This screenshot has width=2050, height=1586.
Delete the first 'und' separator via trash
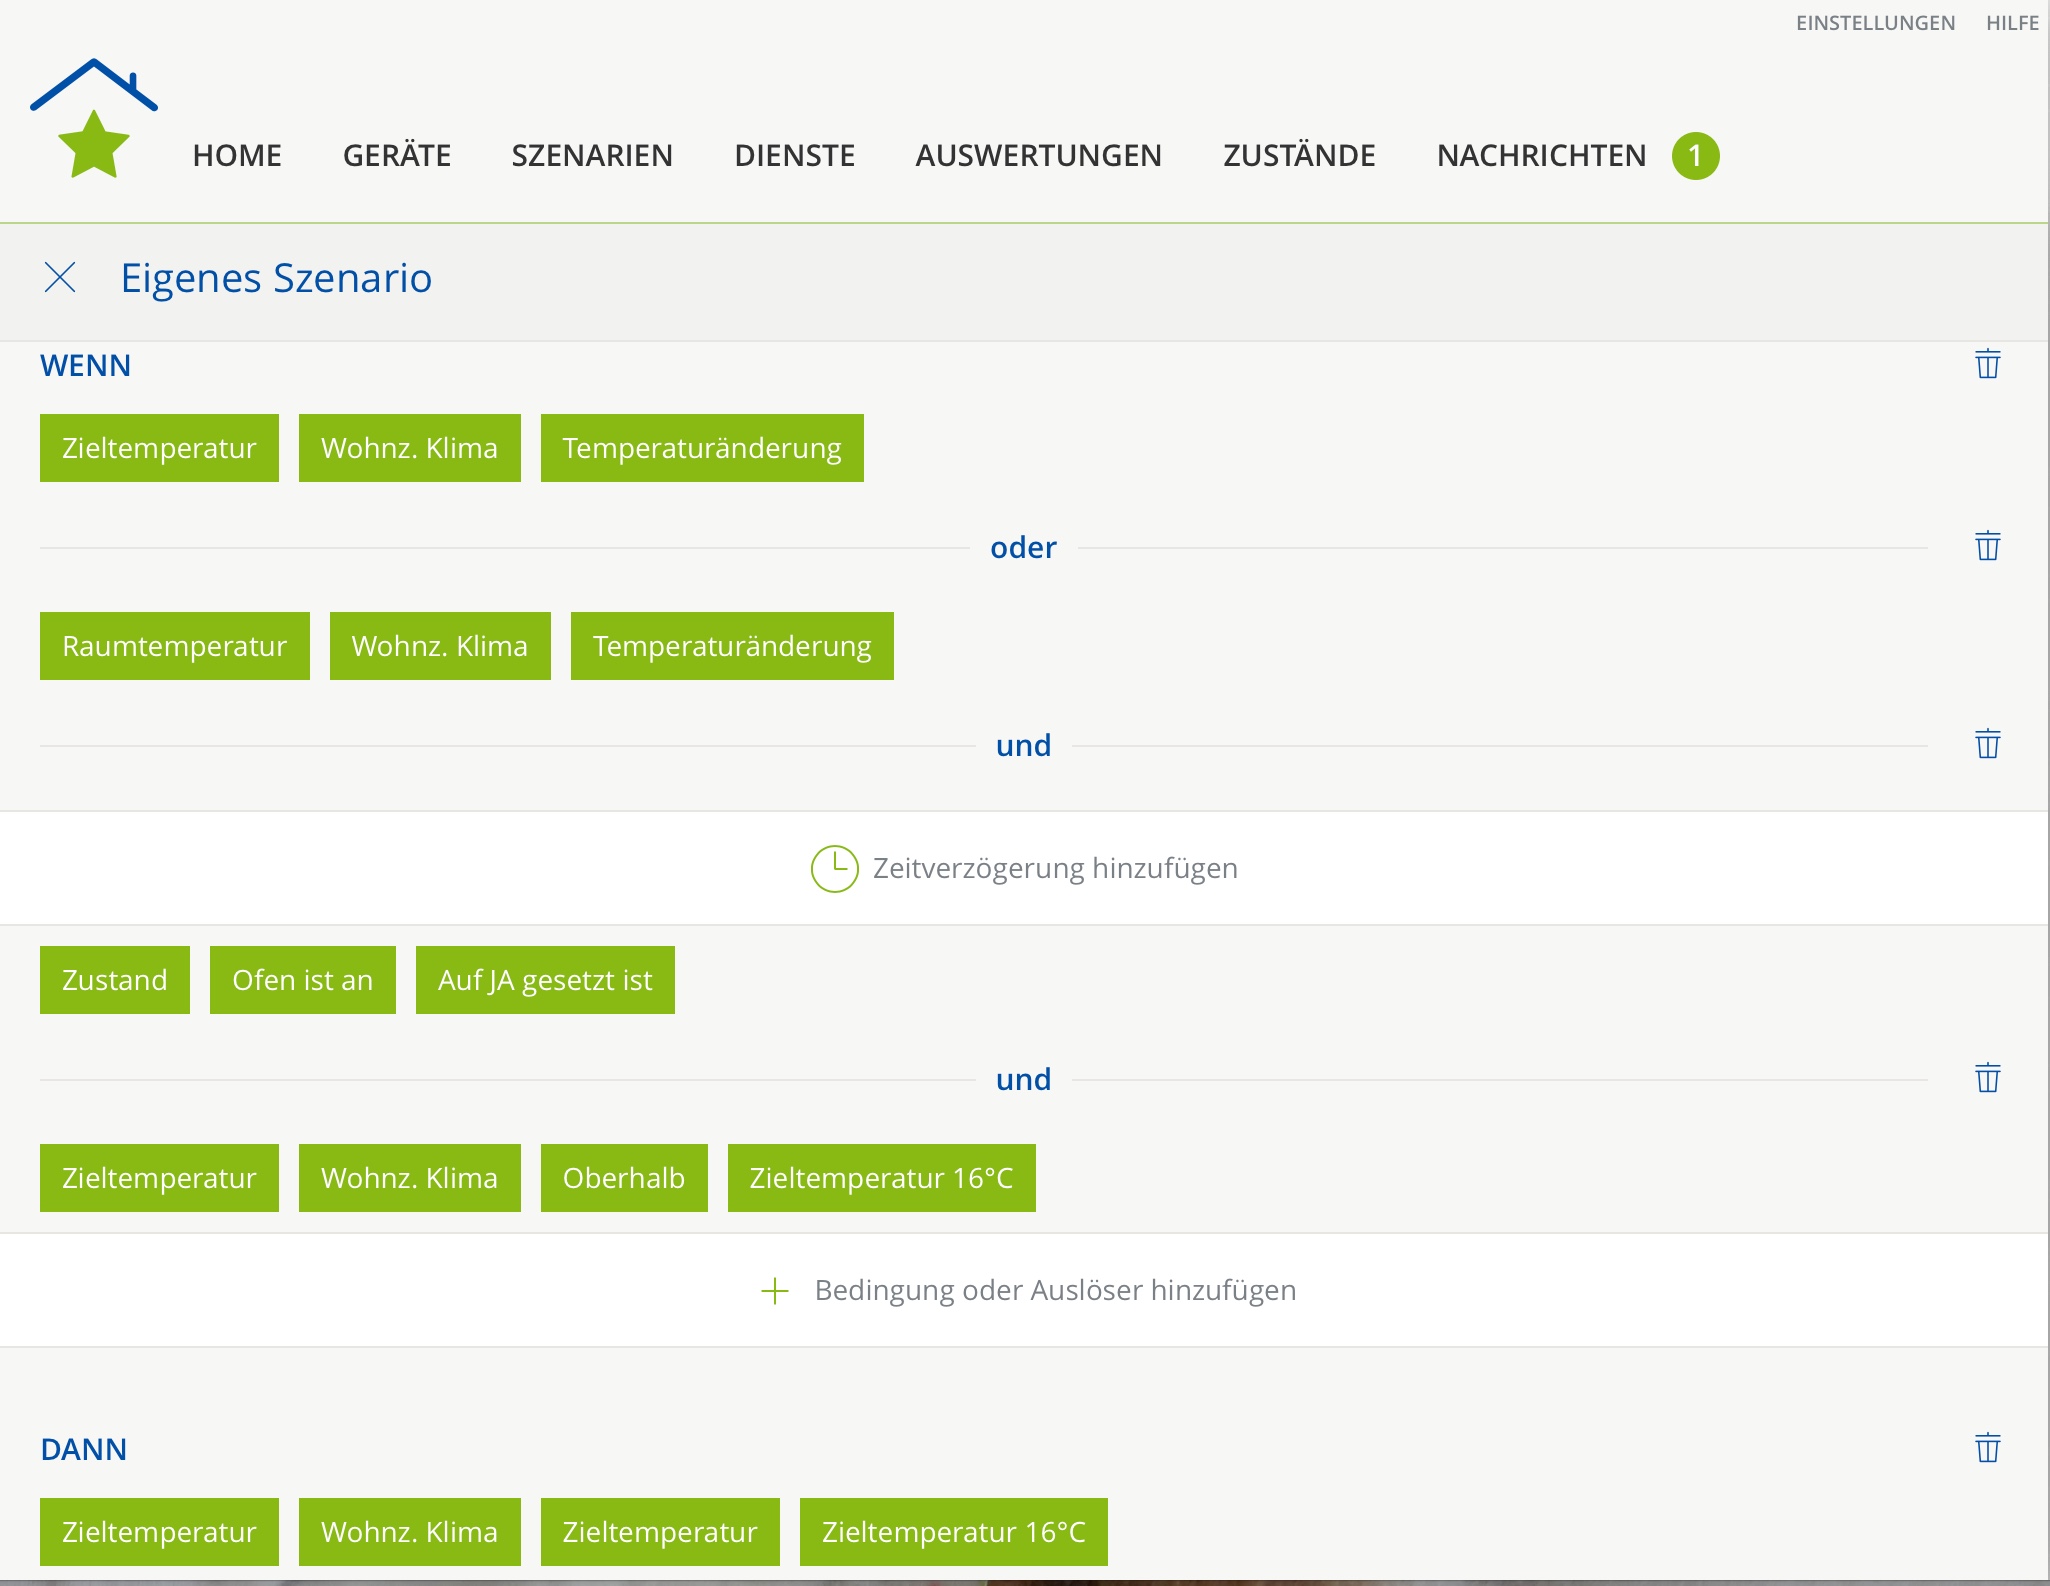click(1987, 744)
